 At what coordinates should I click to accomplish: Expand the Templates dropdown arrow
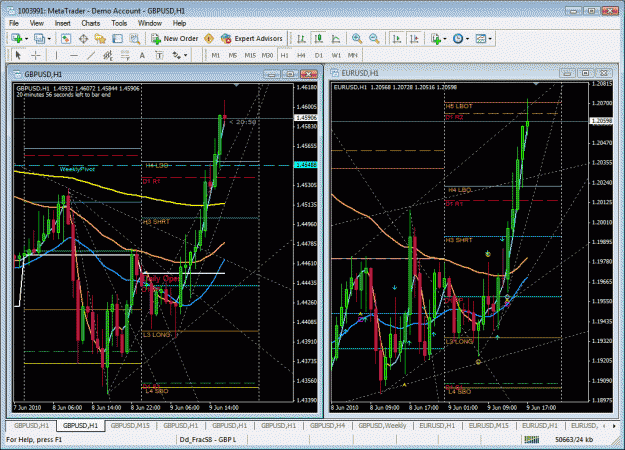point(490,39)
